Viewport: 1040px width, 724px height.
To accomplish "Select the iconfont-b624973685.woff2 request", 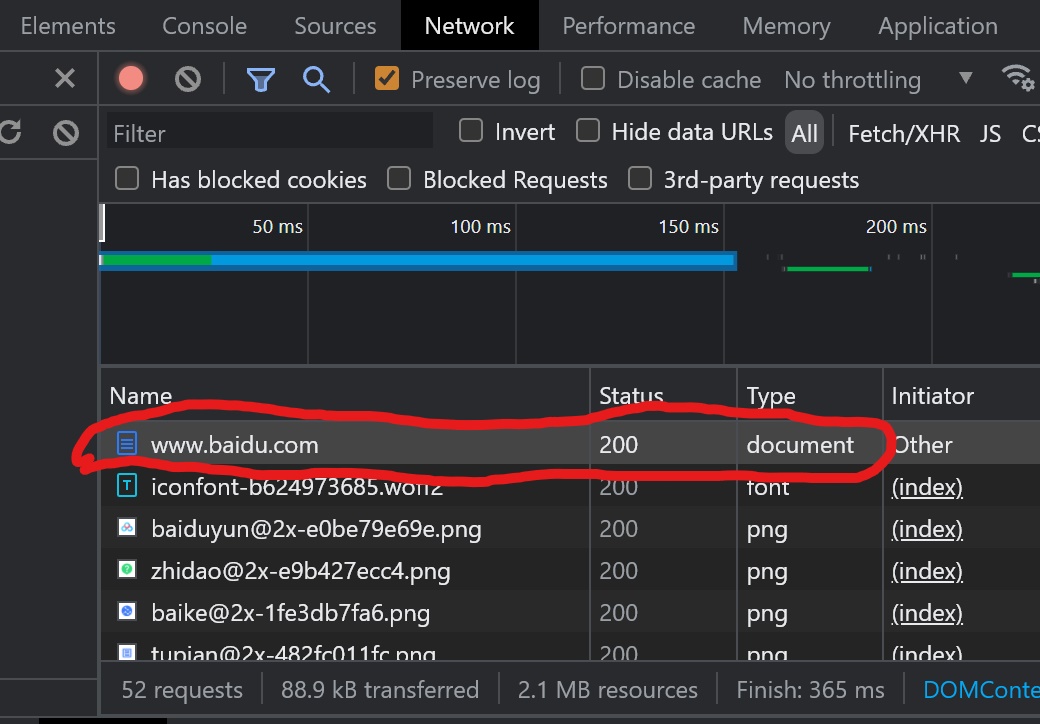I will tap(570, 486).
